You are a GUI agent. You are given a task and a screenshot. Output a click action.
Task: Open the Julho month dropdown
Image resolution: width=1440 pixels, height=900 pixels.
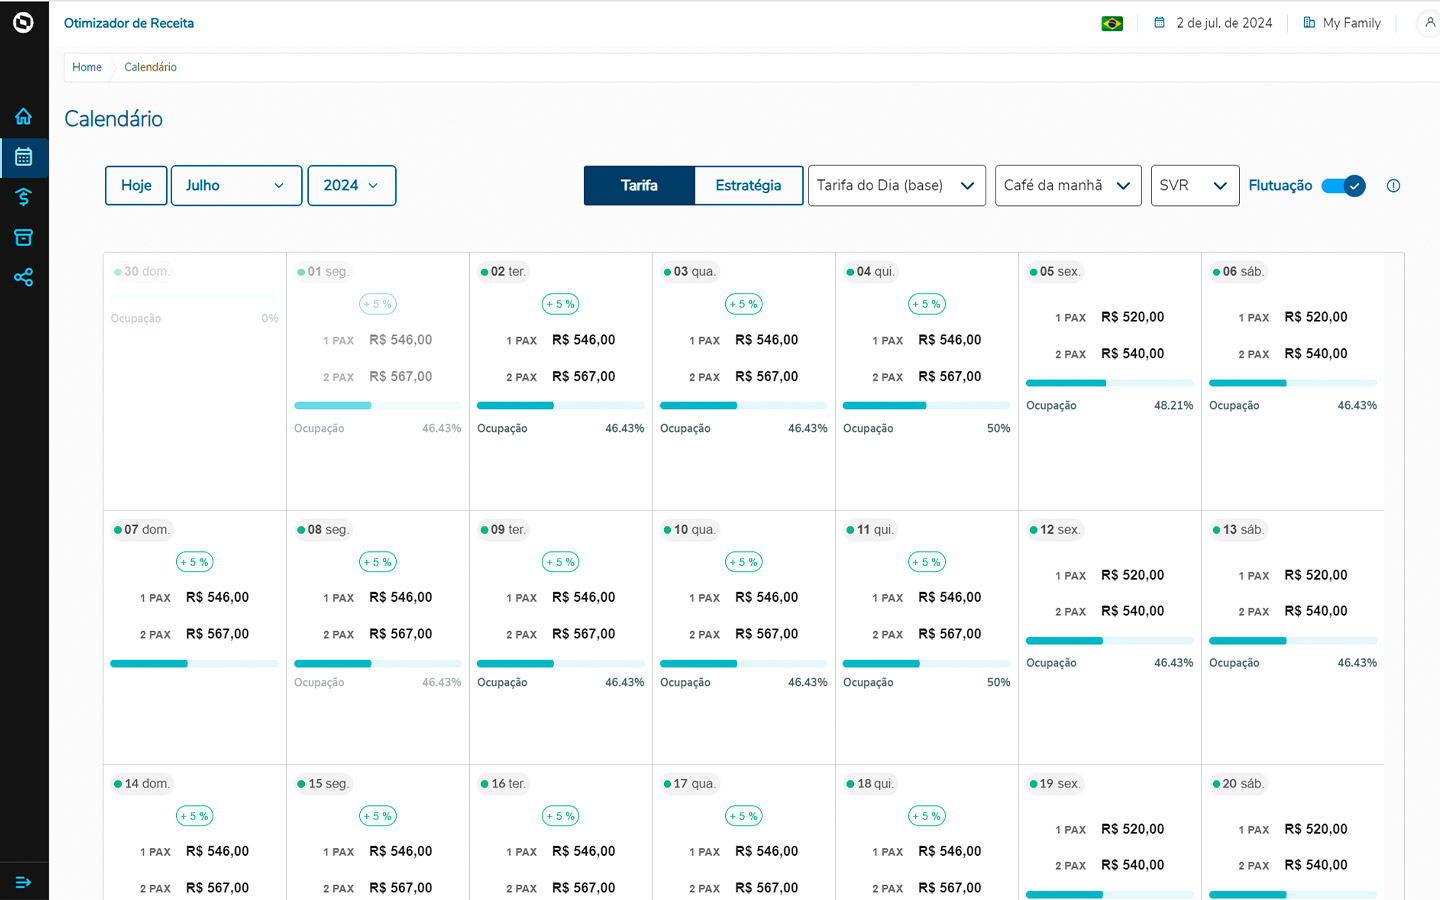tap(236, 186)
